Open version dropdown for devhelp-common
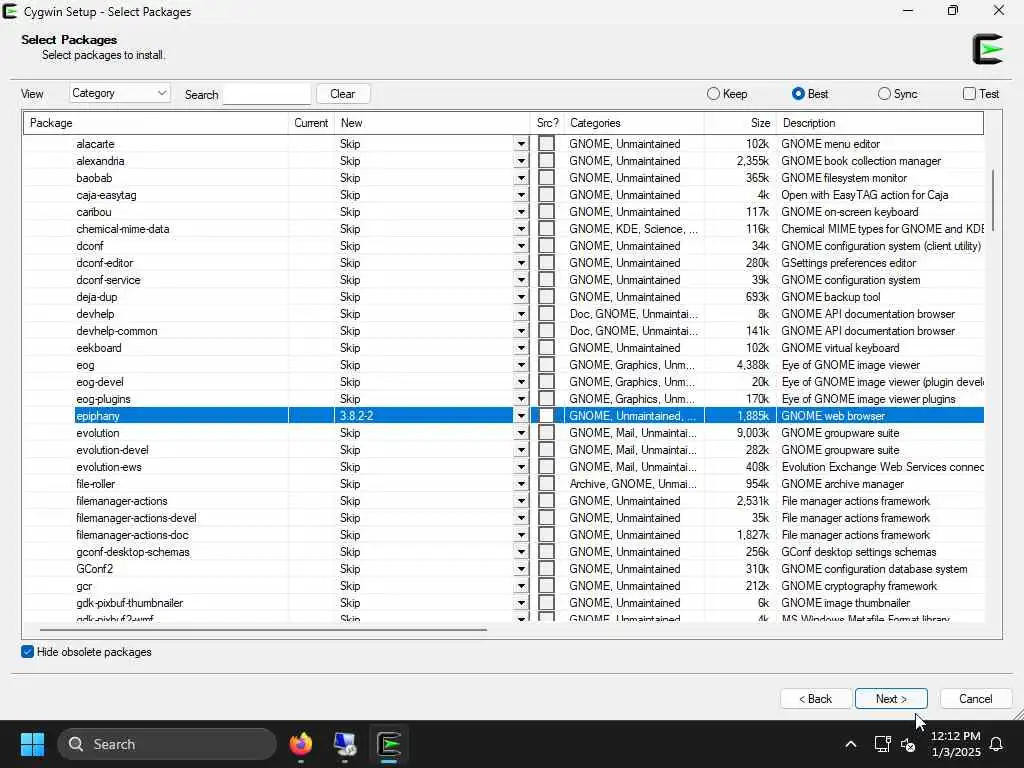 [521, 331]
